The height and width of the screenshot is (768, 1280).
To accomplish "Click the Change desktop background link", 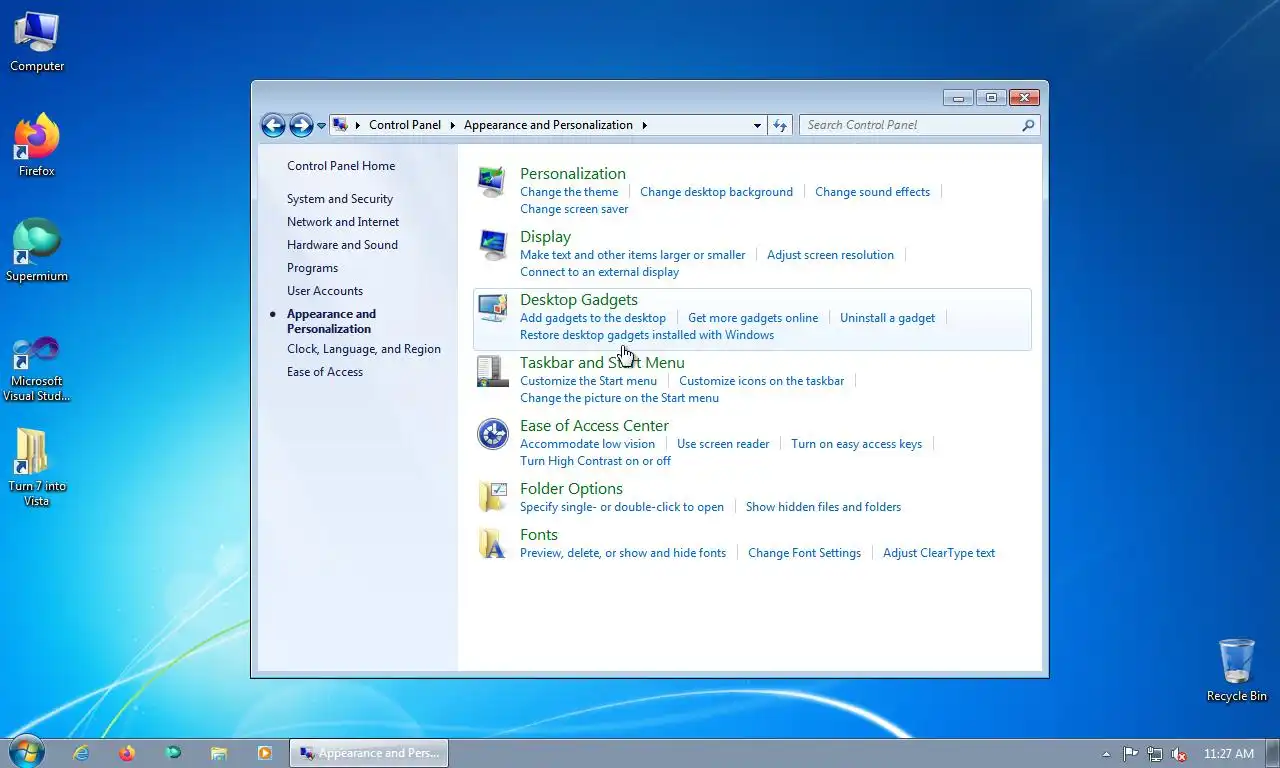I will [716, 192].
